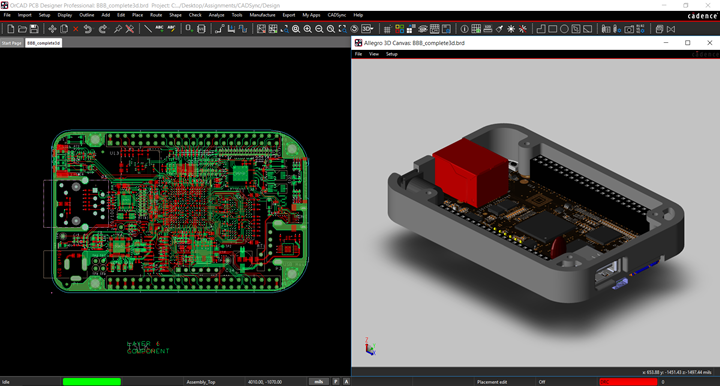Image resolution: width=720 pixels, height=386 pixels.
Task: Toggle the A button in status bar
Action: 346,381
